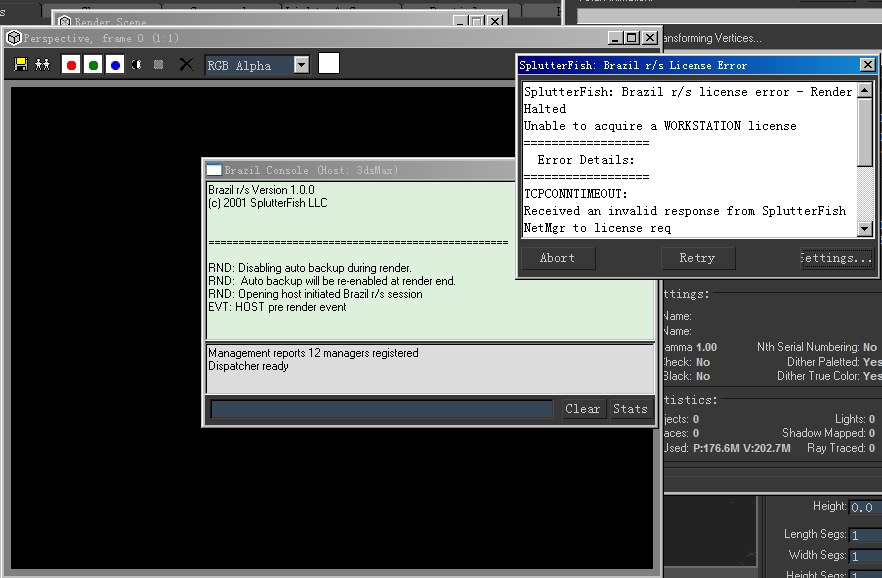Focus the Brazil Console command input field

[382, 409]
